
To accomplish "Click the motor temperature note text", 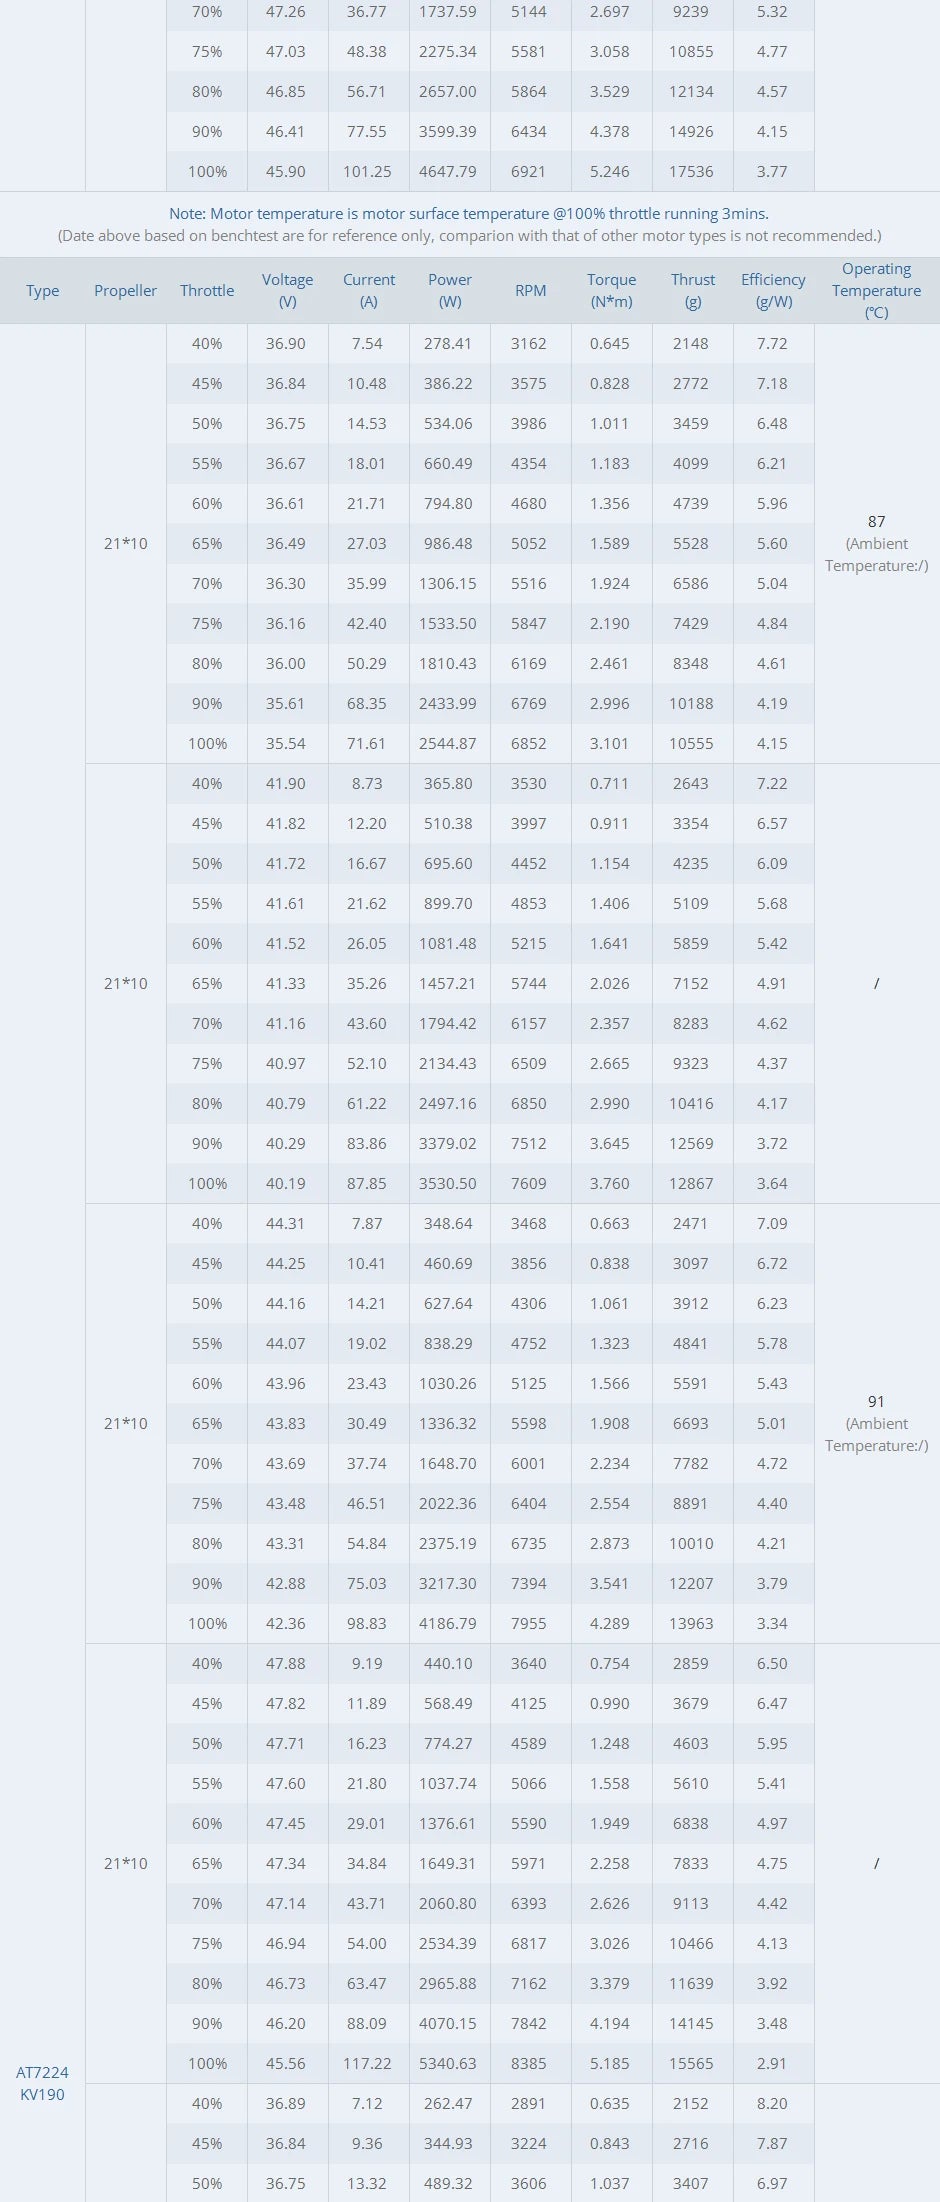I will coord(469,214).
